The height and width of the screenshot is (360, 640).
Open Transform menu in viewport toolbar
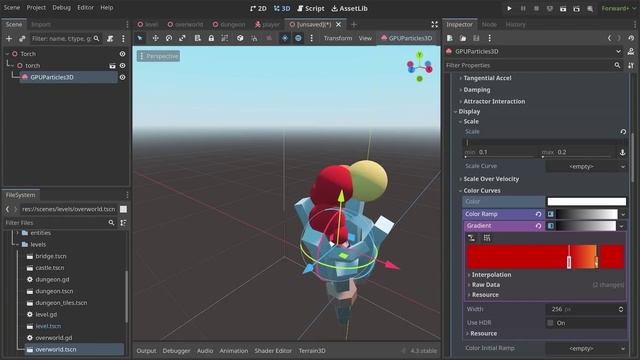tap(338, 38)
